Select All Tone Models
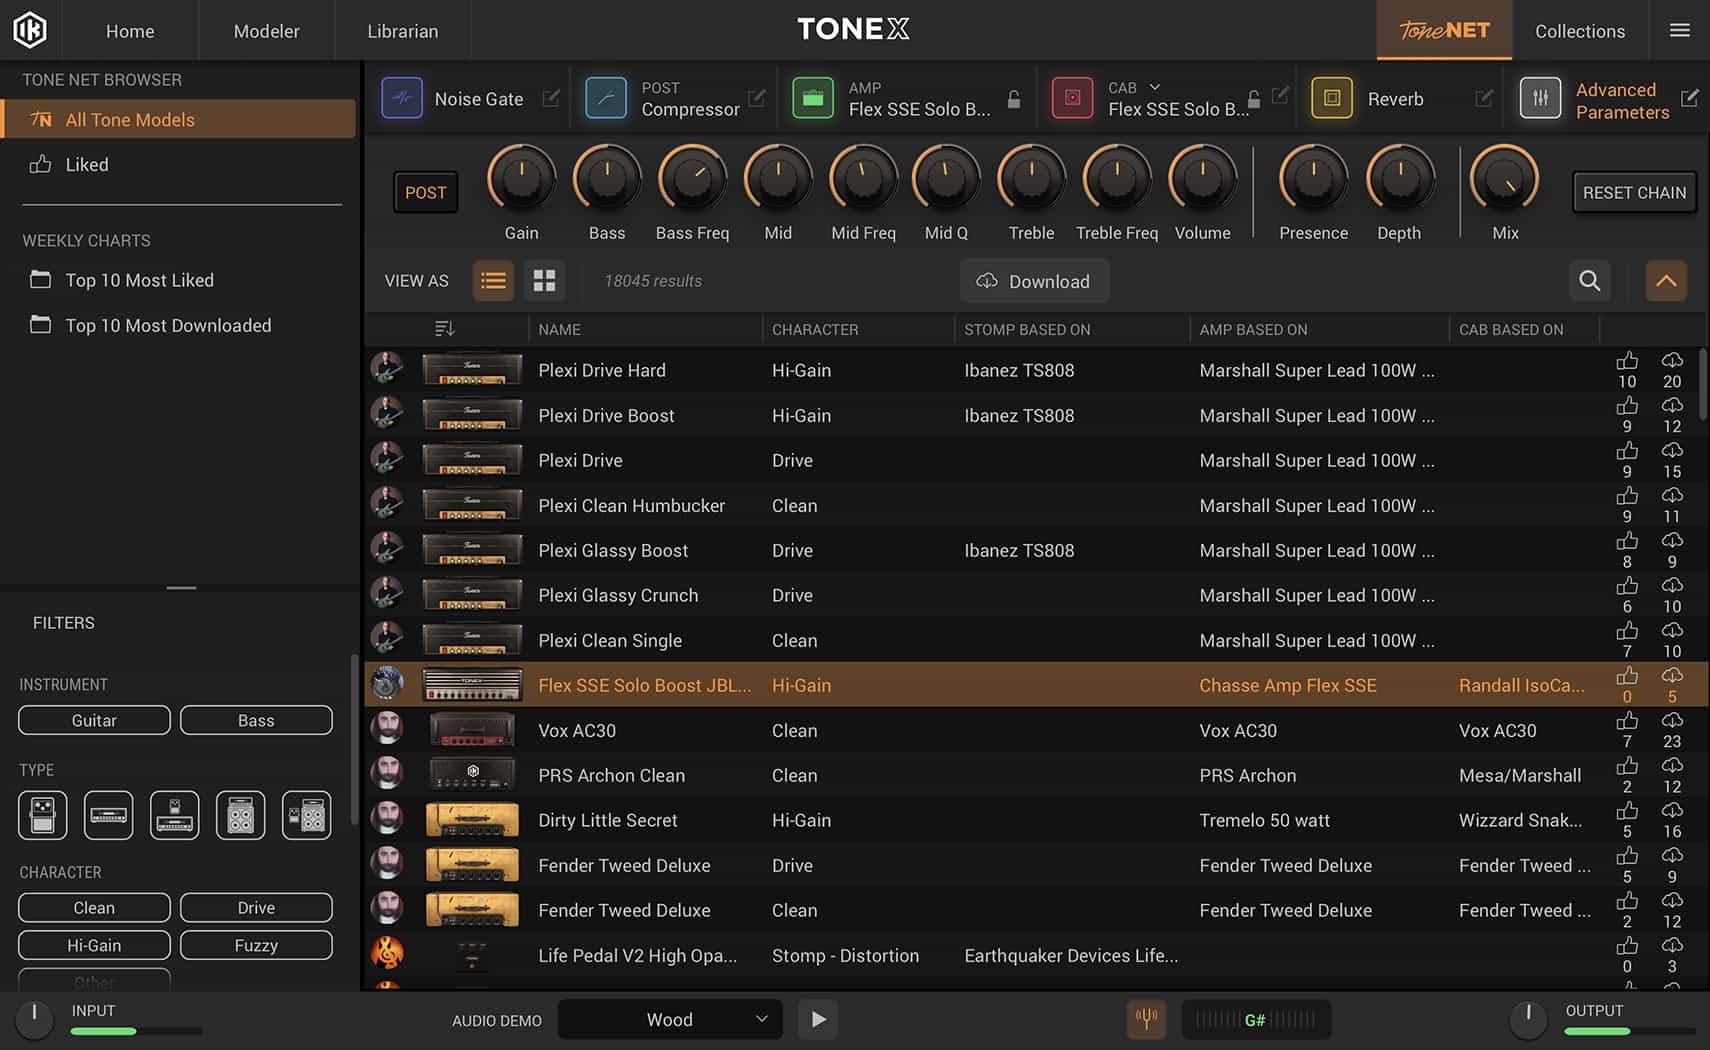Viewport: 1710px width, 1050px height. (x=178, y=119)
